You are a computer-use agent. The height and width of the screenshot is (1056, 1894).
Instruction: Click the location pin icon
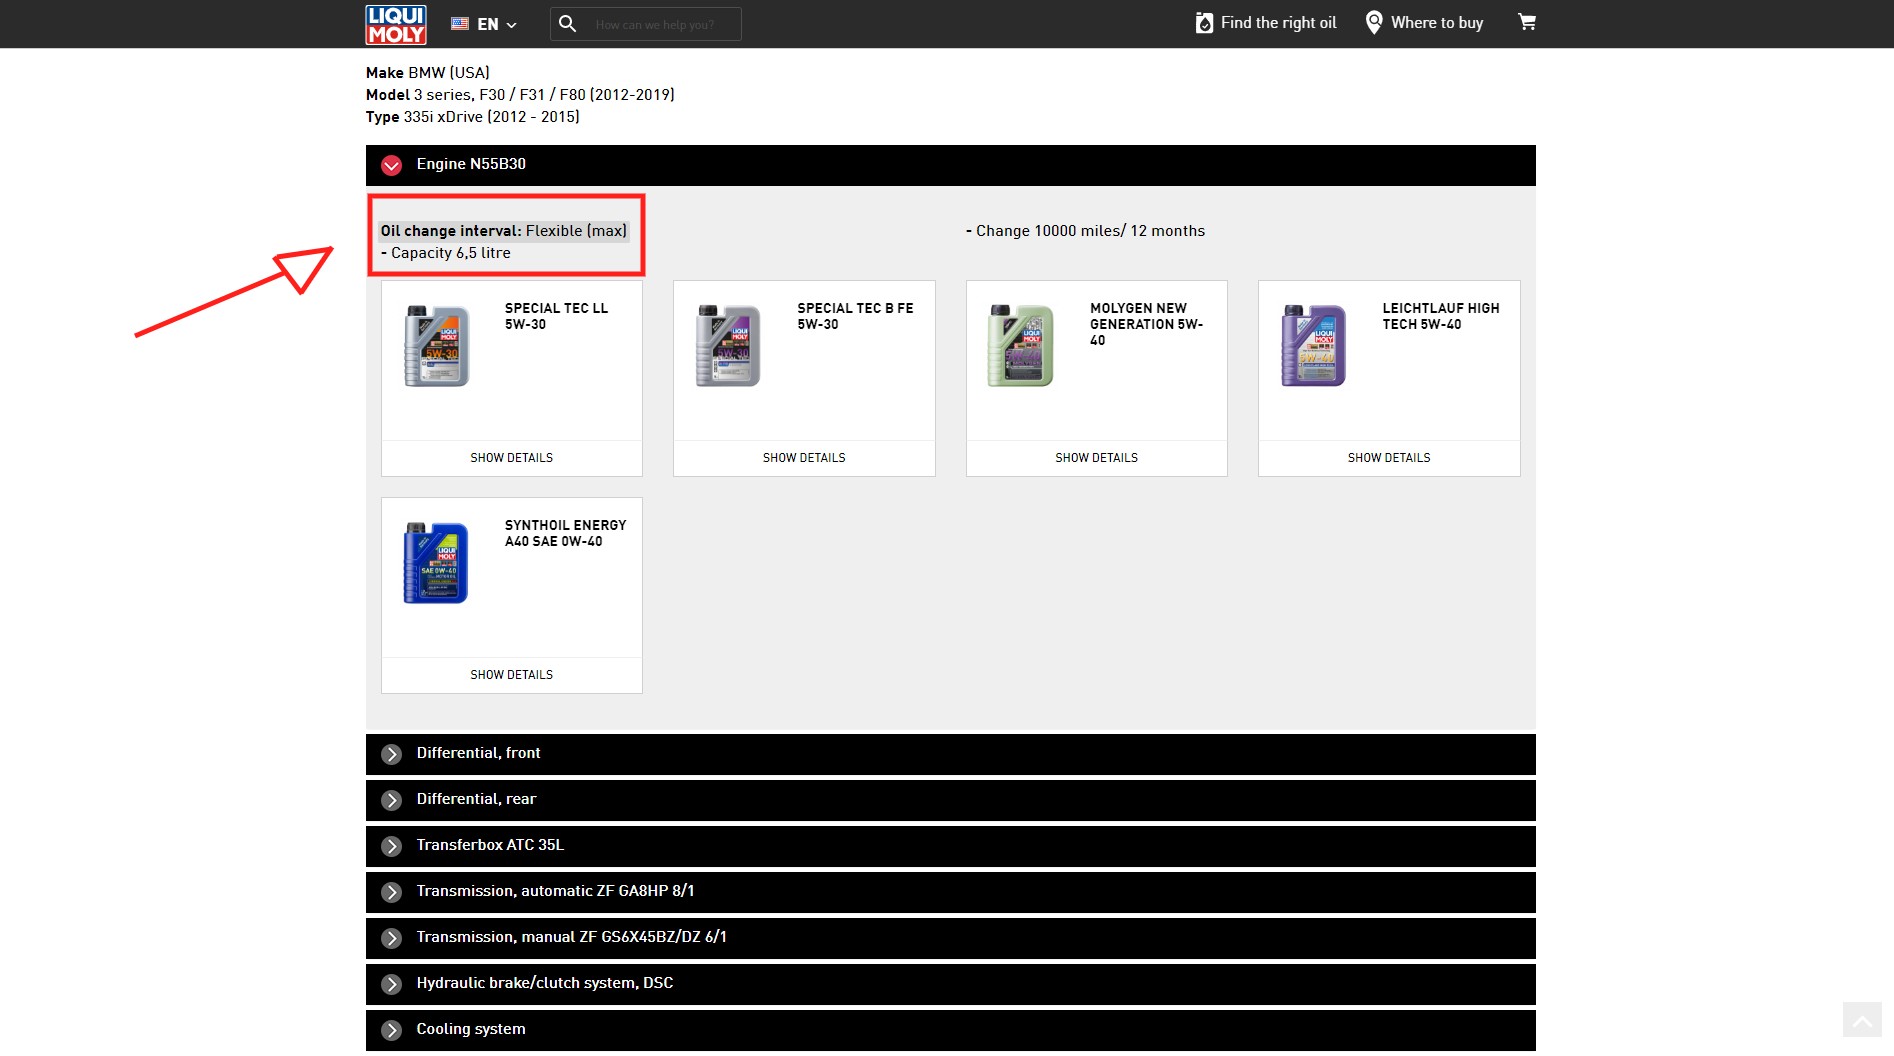pos(1374,23)
